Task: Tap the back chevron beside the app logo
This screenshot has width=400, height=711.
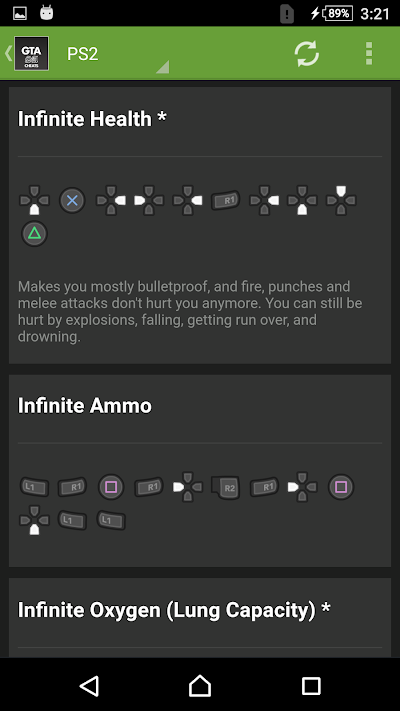Action: coord(8,54)
